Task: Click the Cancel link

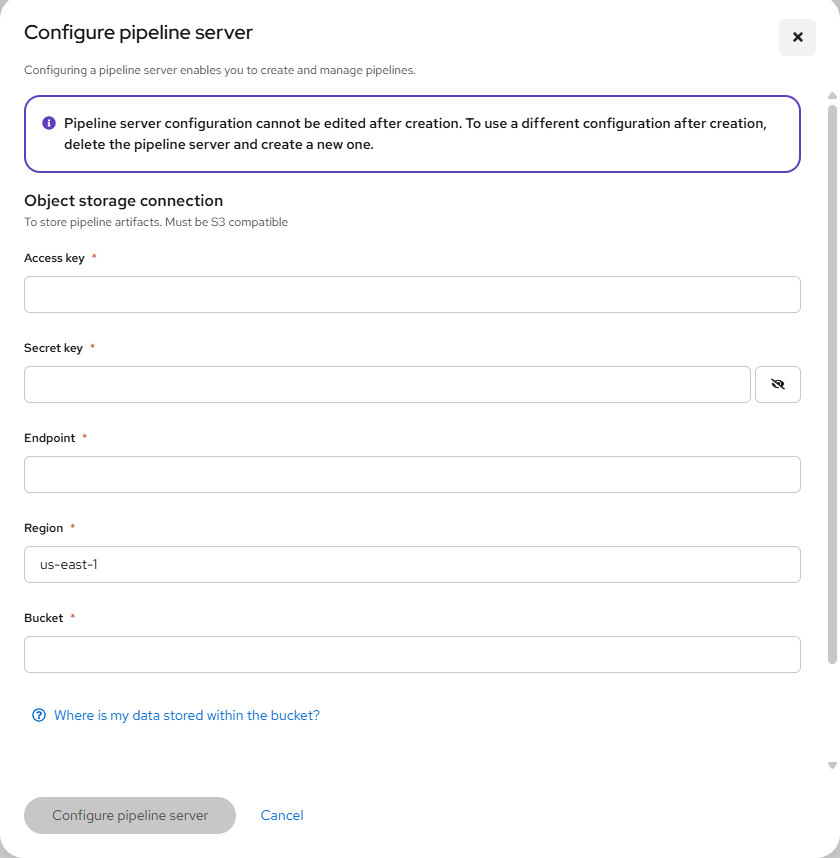Action: pyautogui.click(x=282, y=815)
